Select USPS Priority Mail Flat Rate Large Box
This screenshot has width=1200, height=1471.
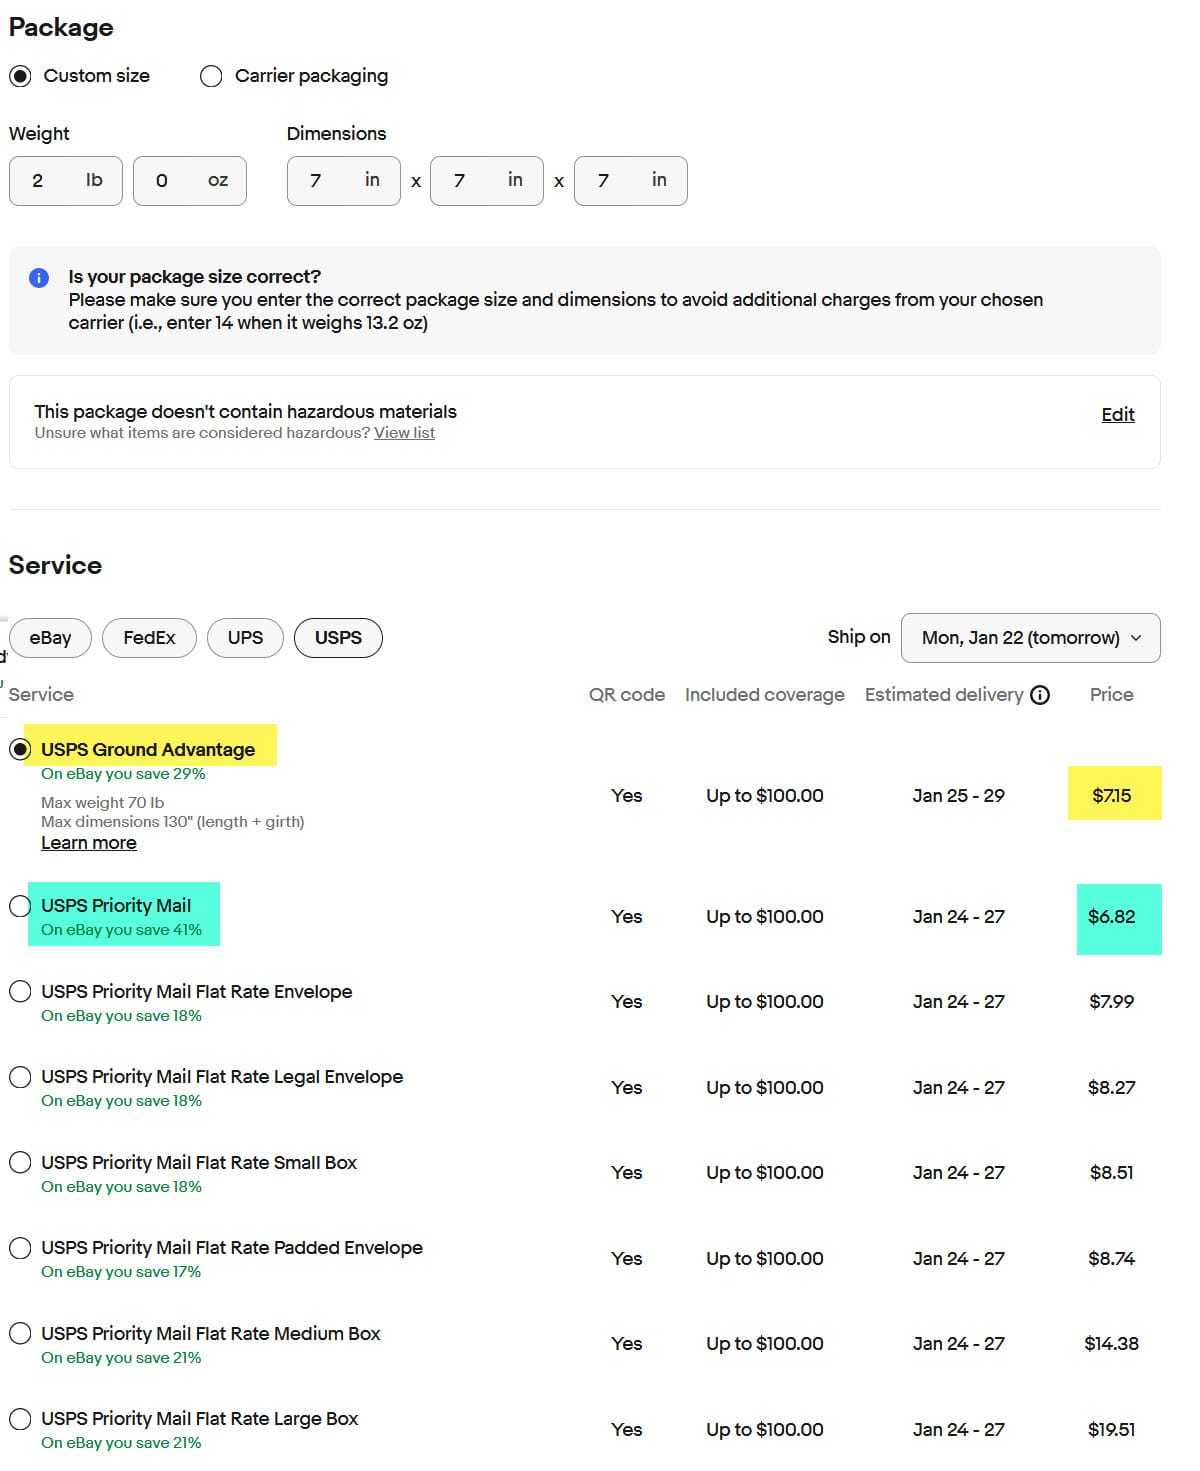click(20, 1419)
